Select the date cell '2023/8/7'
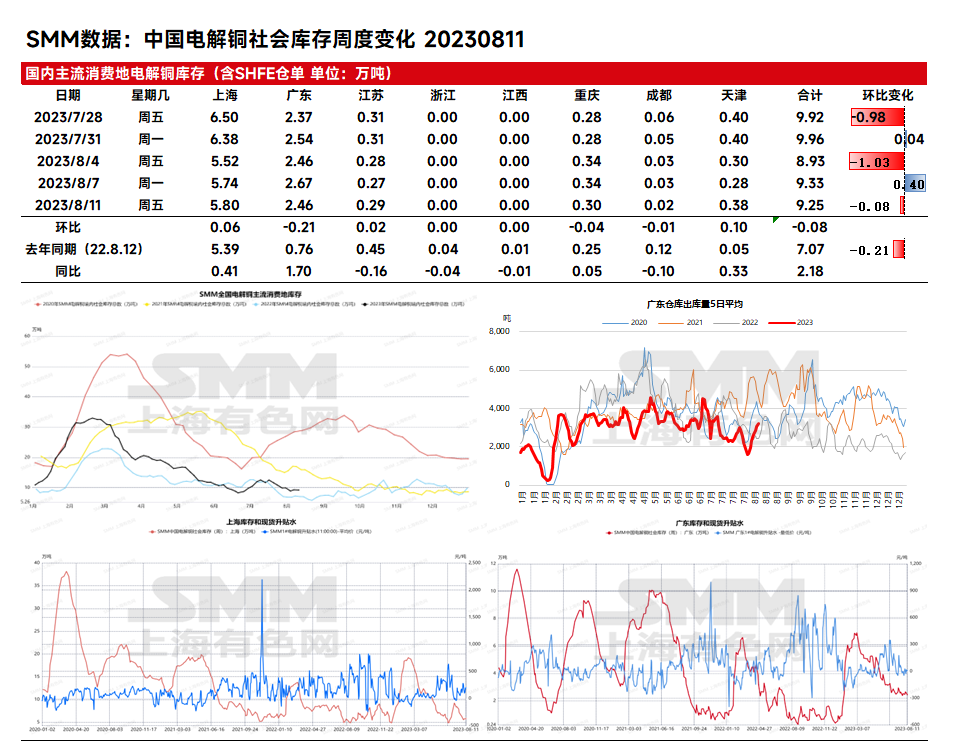The width and height of the screenshot is (953, 741). point(68,183)
